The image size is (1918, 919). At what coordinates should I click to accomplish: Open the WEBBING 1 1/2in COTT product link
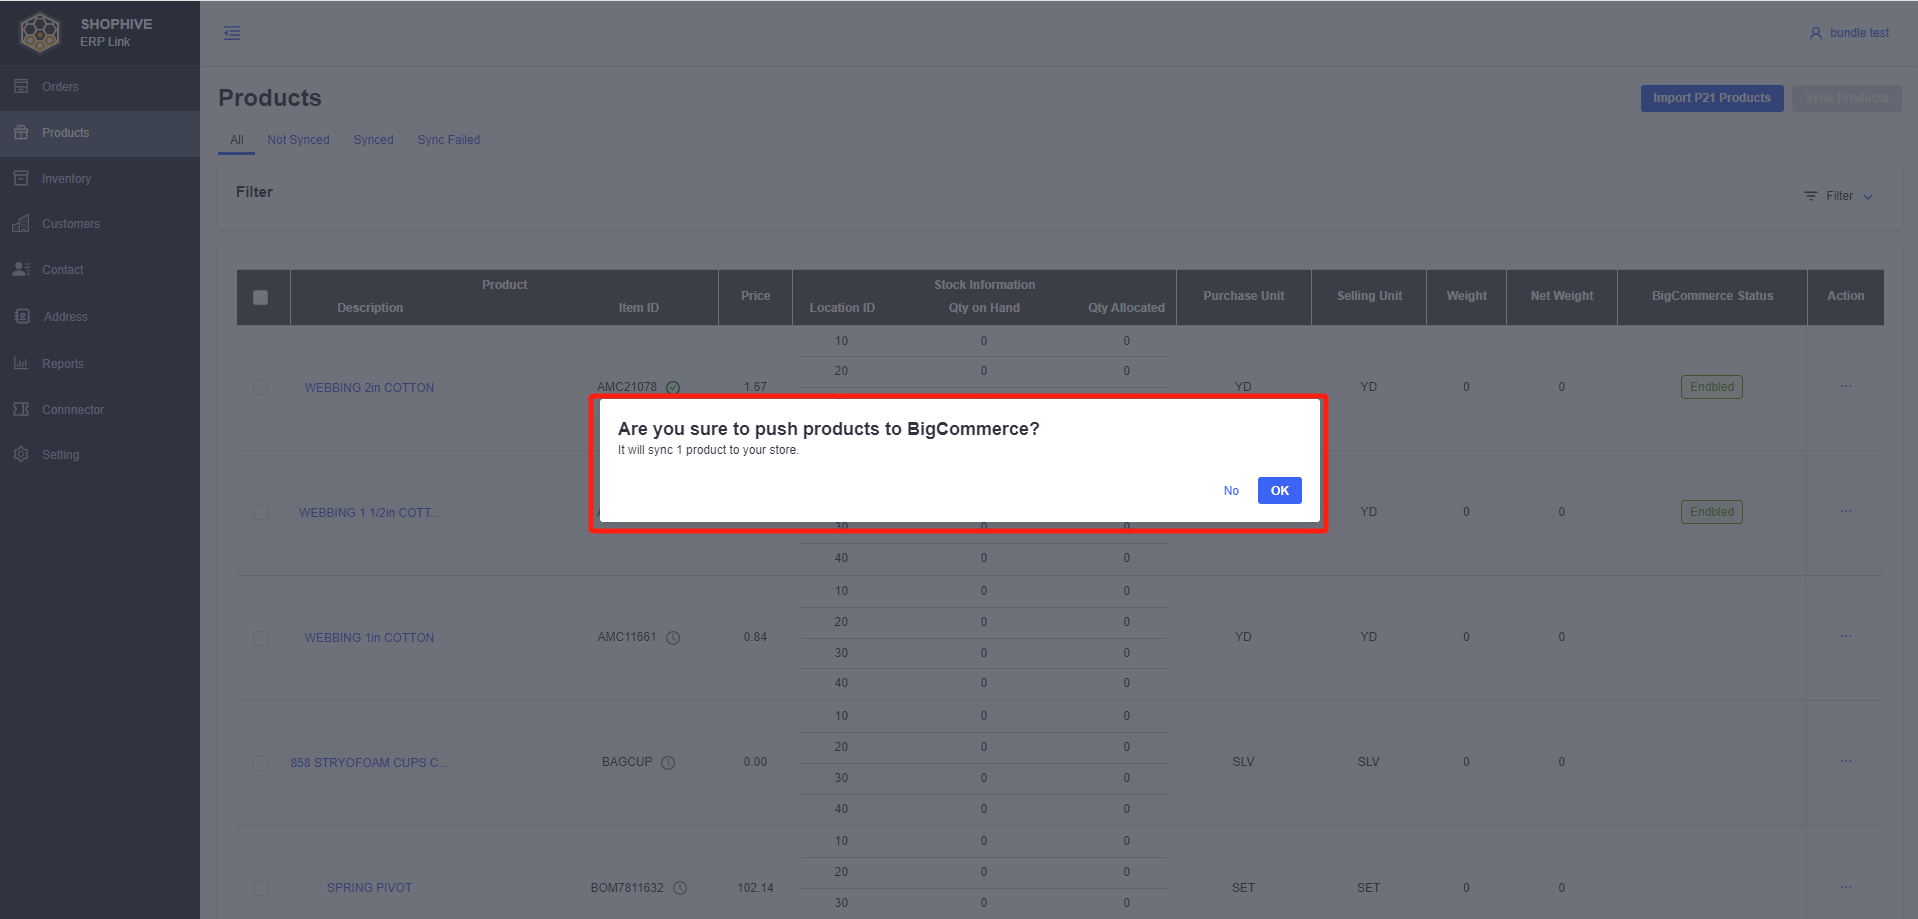[369, 513]
